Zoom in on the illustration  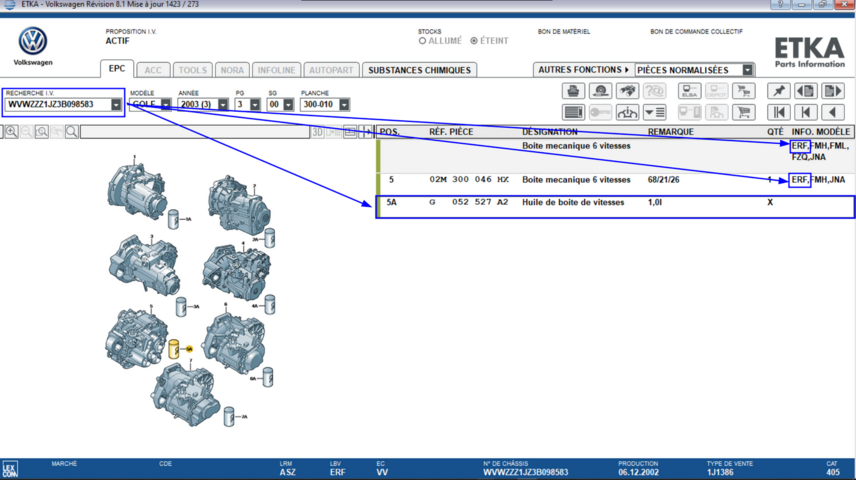[x=11, y=132]
